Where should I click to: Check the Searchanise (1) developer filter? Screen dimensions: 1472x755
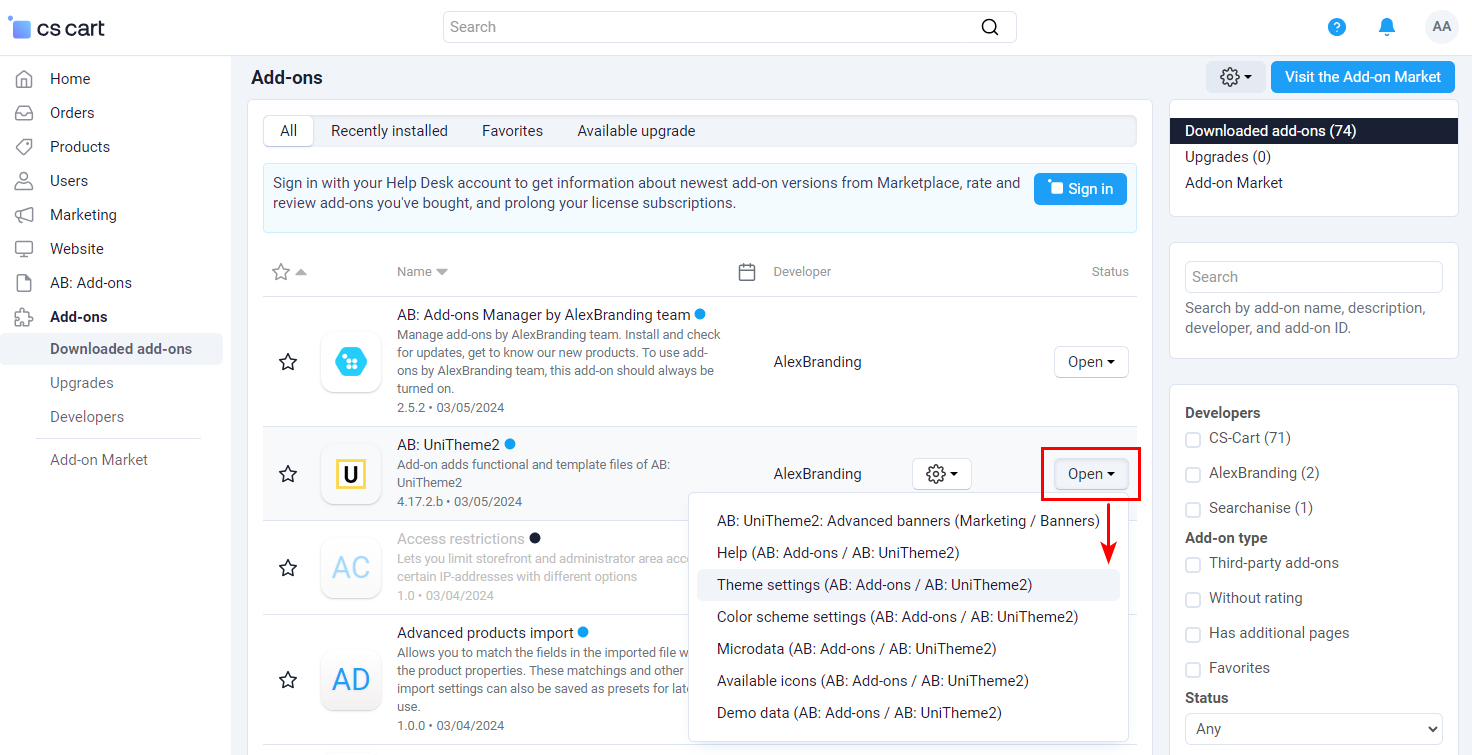[1192, 509]
